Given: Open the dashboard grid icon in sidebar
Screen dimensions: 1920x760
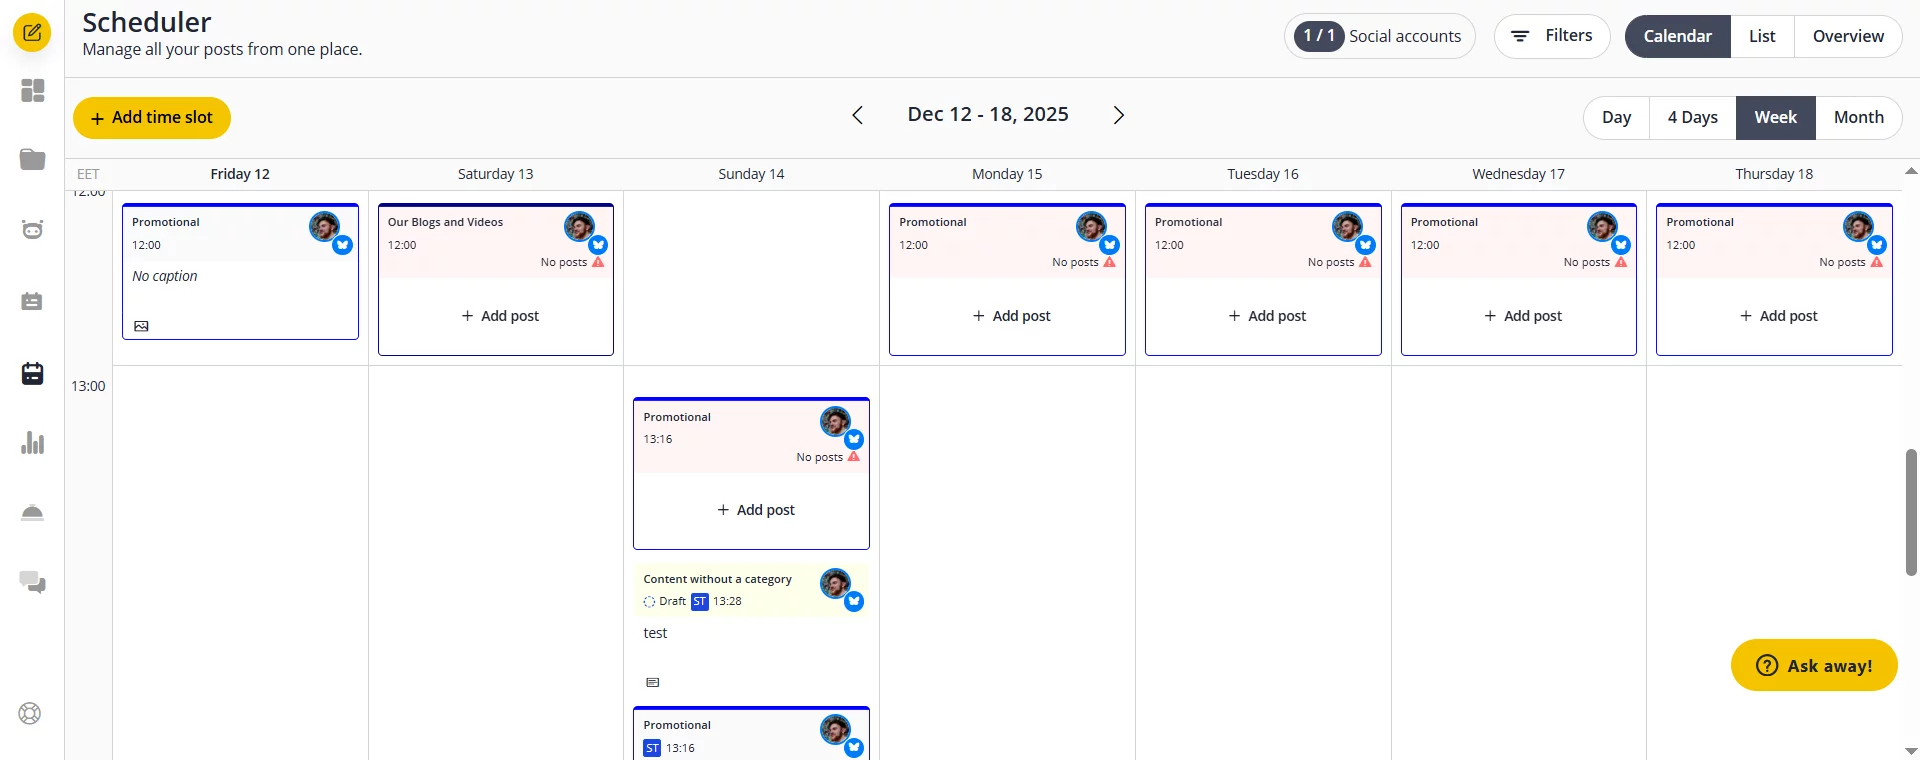Looking at the screenshot, I should tap(32, 91).
